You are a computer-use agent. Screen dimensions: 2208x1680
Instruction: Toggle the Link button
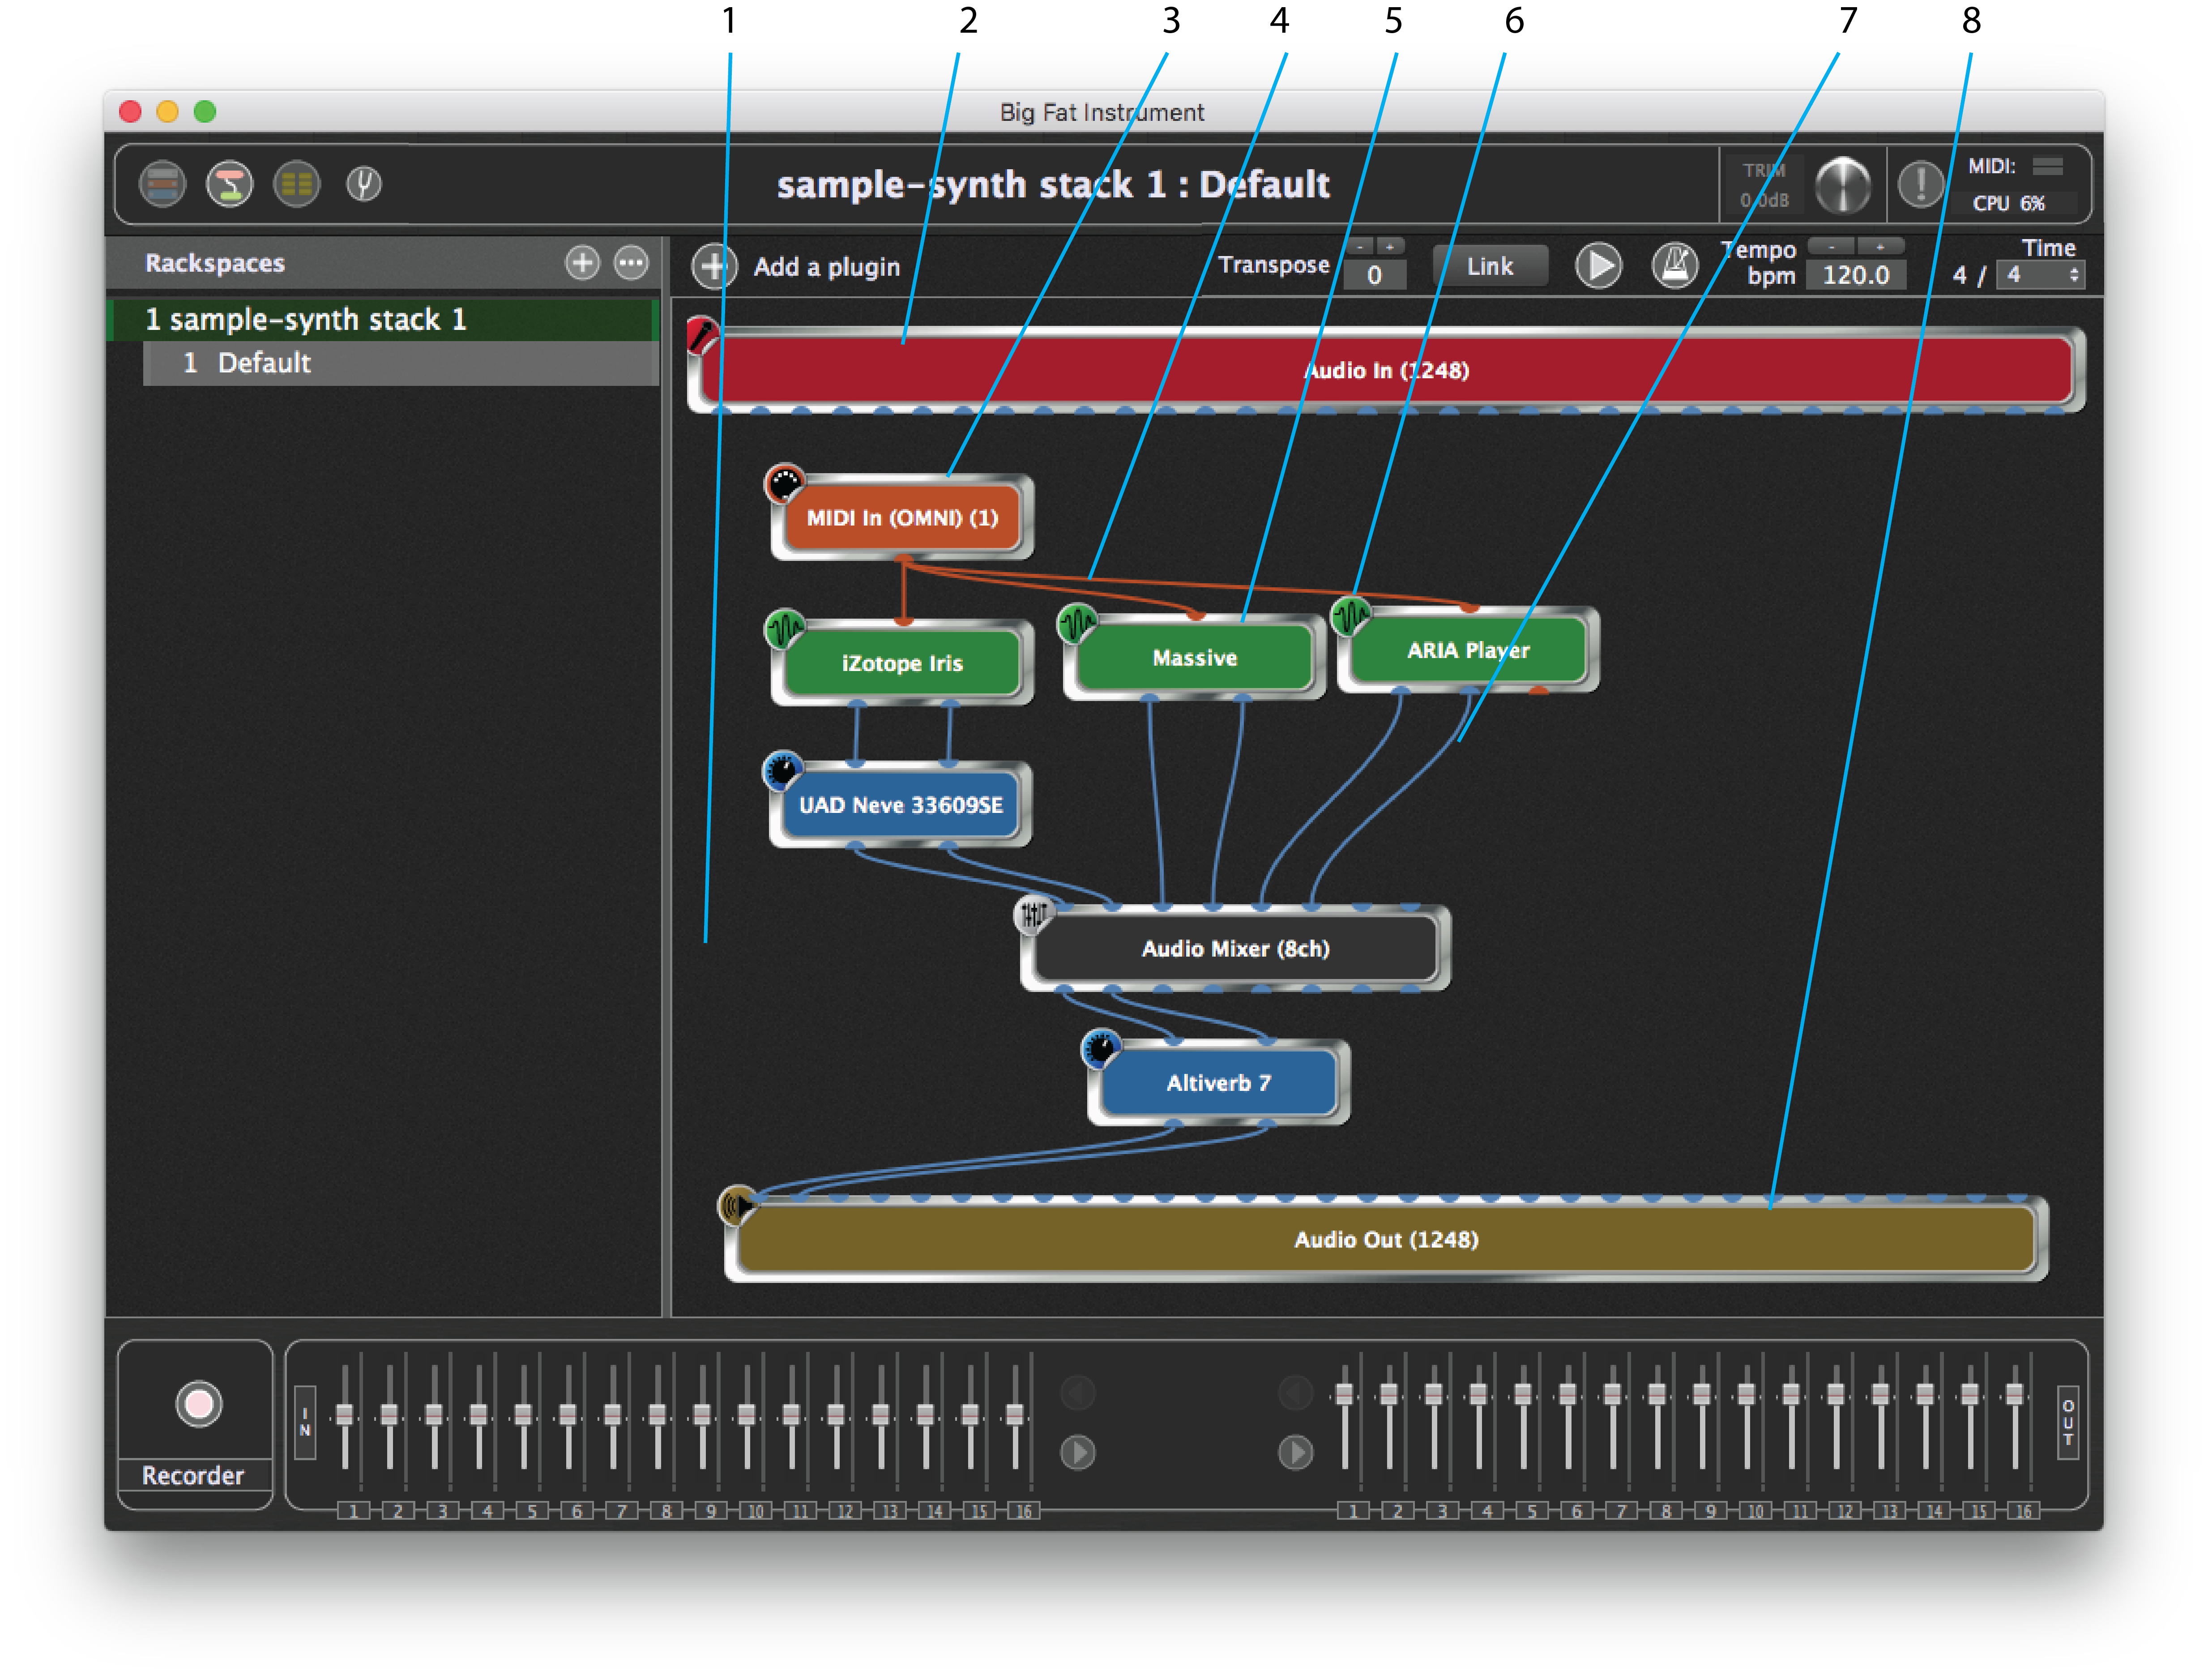pos(1489,266)
